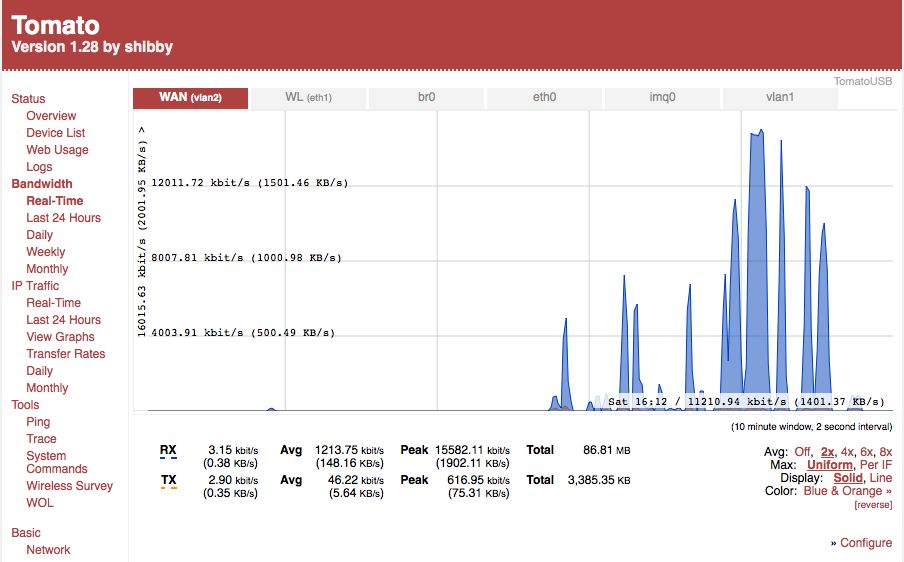Open the Basic section
Image resolution: width=904 pixels, height=562 pixels.
pos(25,533)
